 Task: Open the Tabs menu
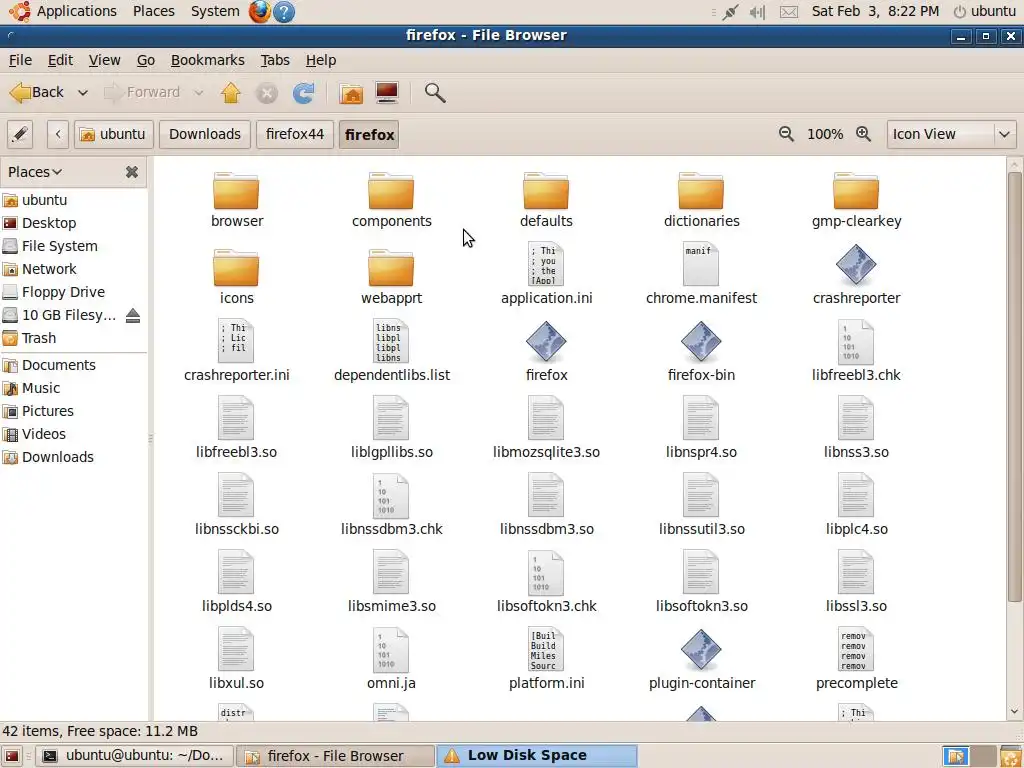(x=275, y=60)
